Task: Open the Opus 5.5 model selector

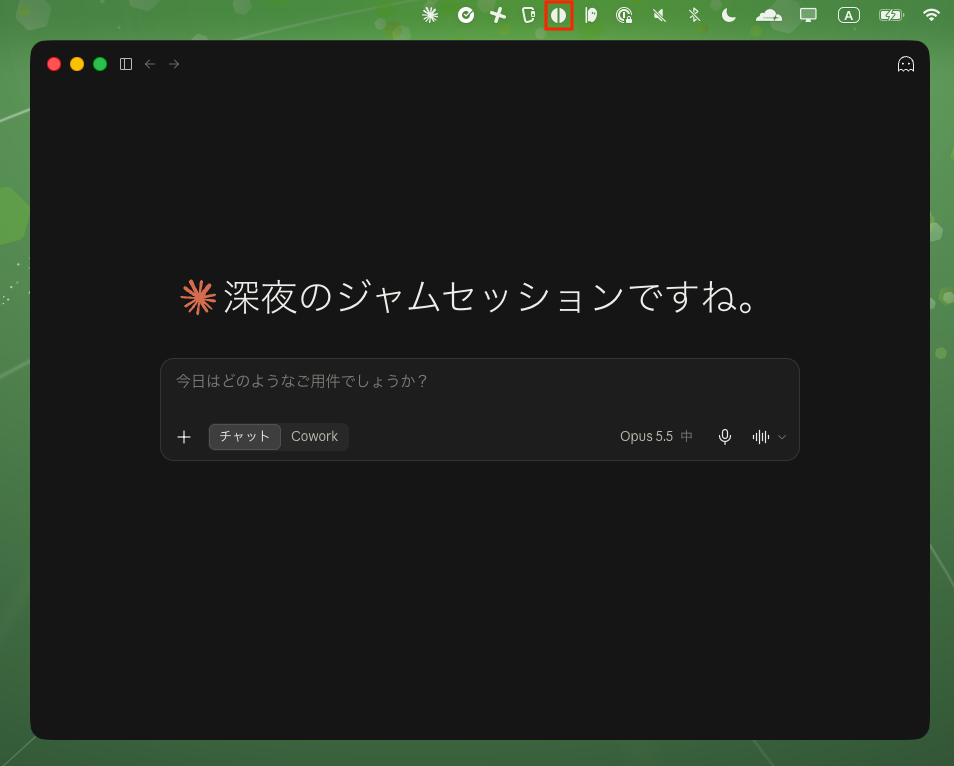Action: (656, 437)
